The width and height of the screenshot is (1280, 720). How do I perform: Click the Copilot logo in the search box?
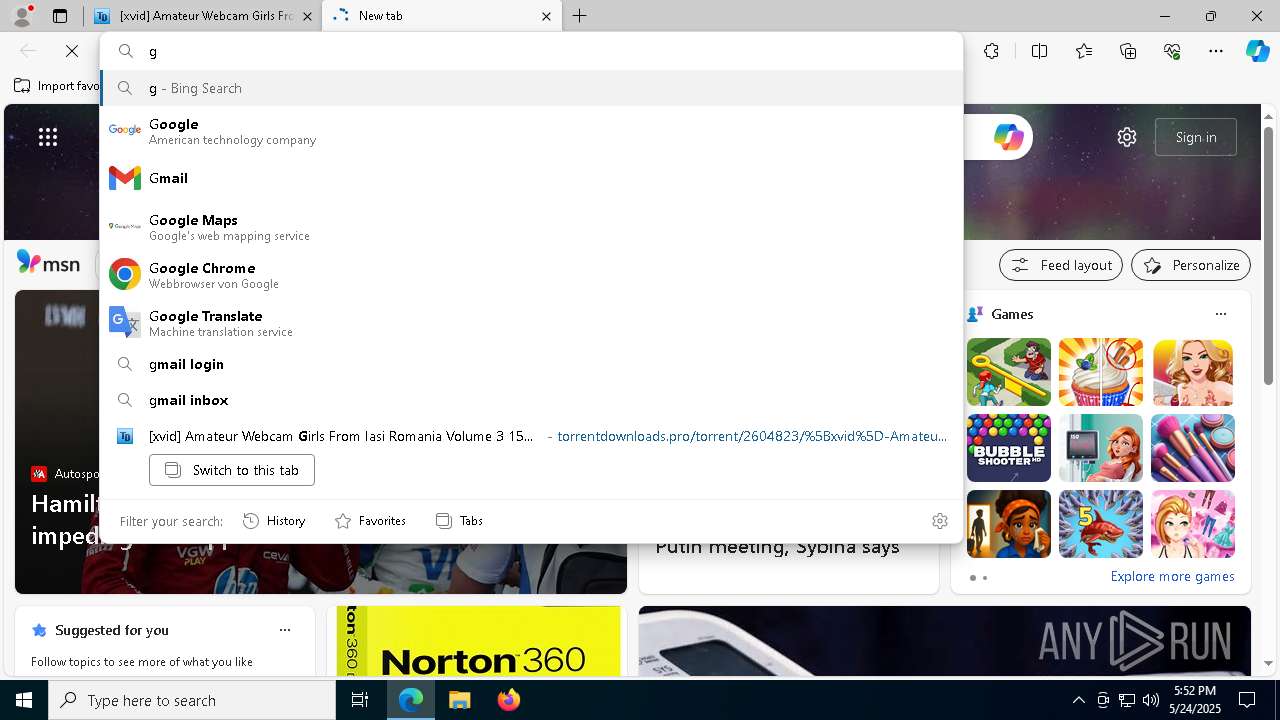(1008, 137)
